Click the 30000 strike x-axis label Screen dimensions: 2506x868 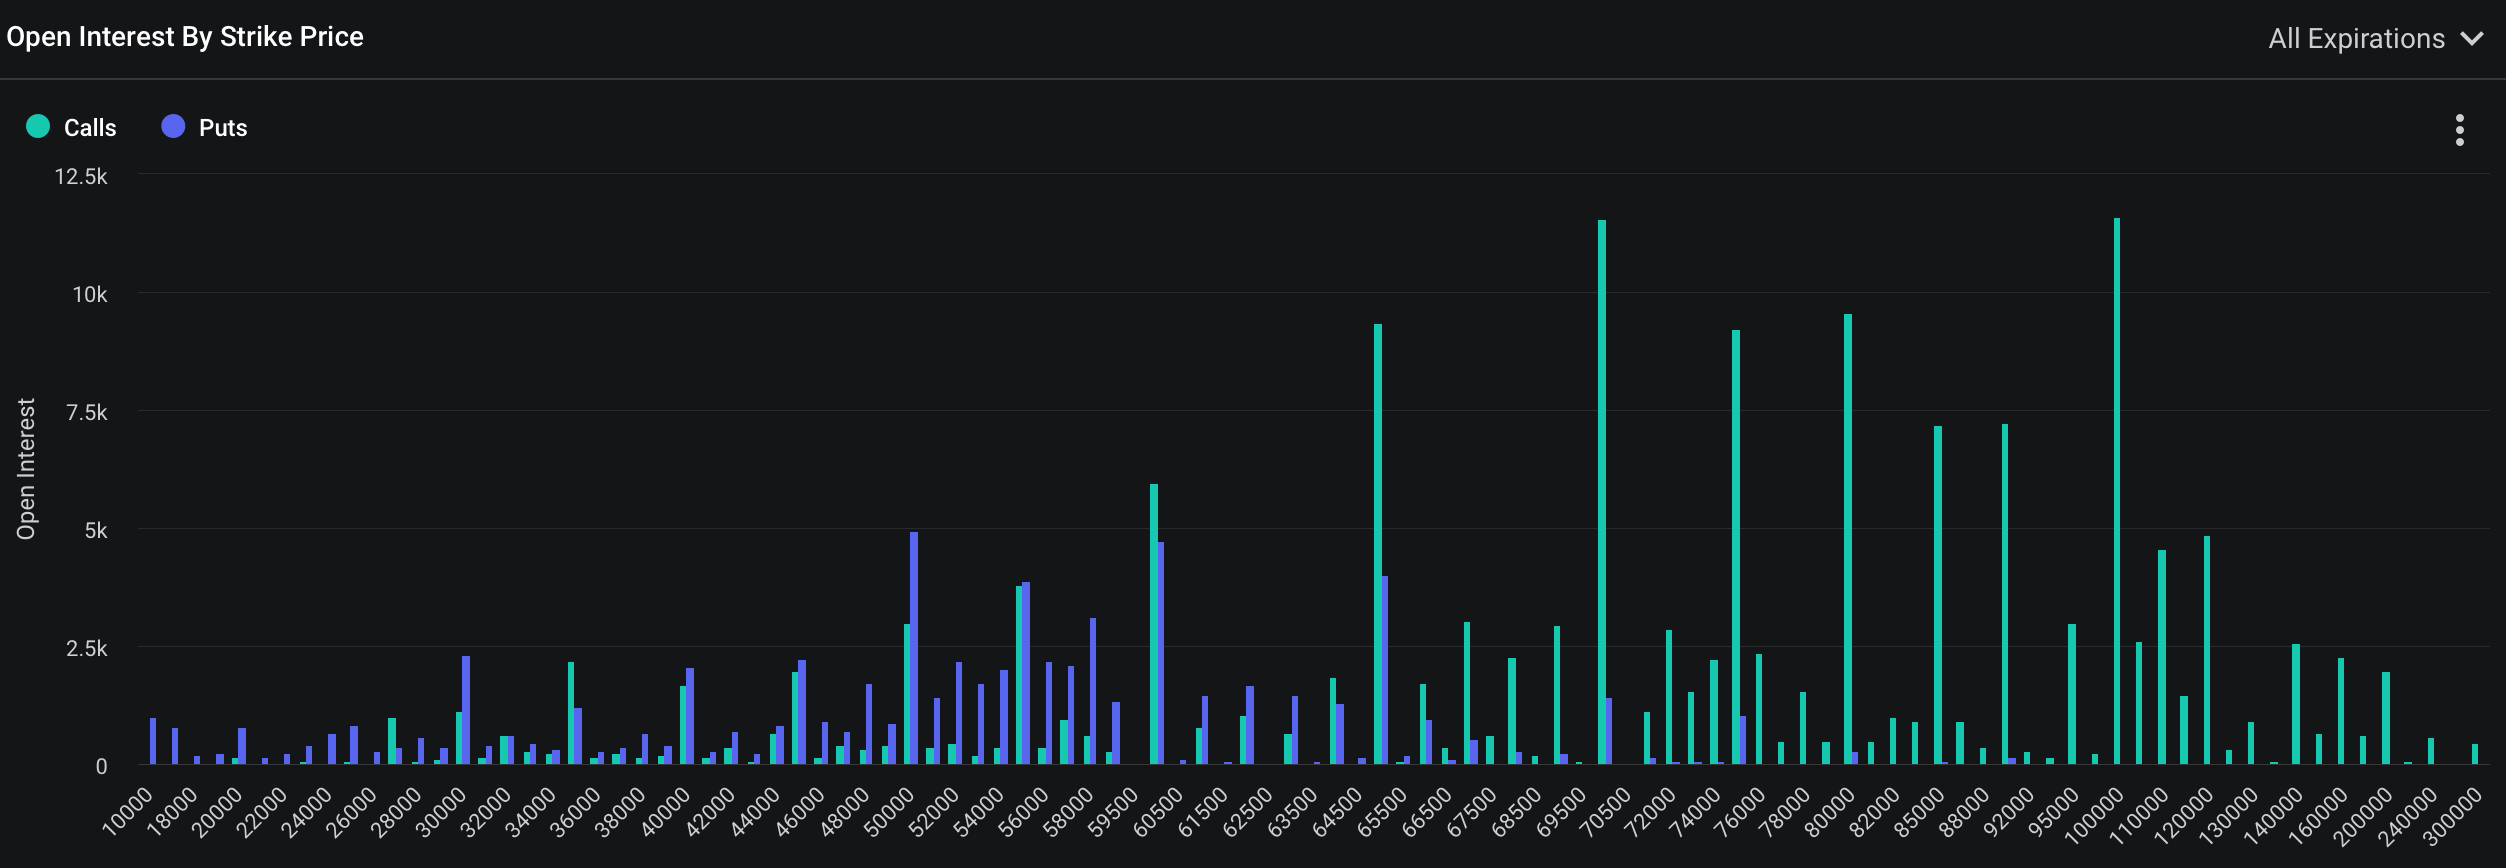click(x=441, y=813)
